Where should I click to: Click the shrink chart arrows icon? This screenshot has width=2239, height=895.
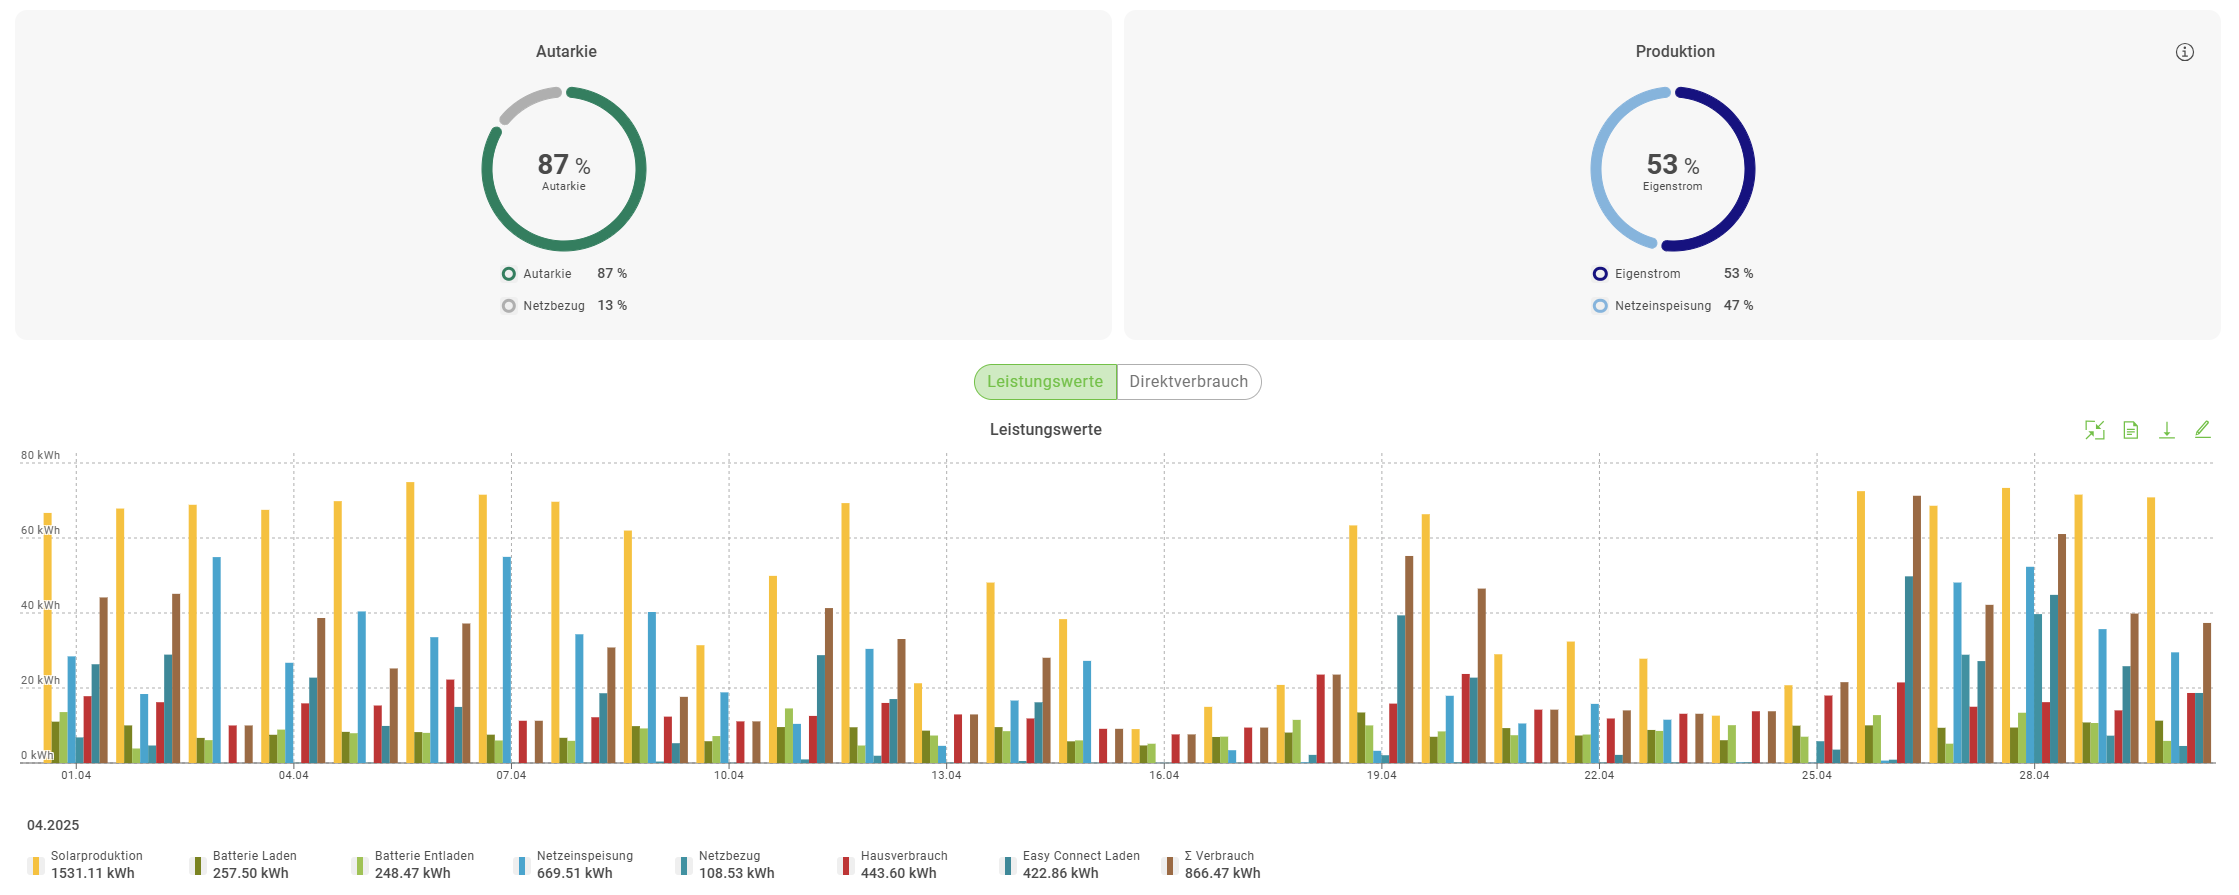[2094, 430]
